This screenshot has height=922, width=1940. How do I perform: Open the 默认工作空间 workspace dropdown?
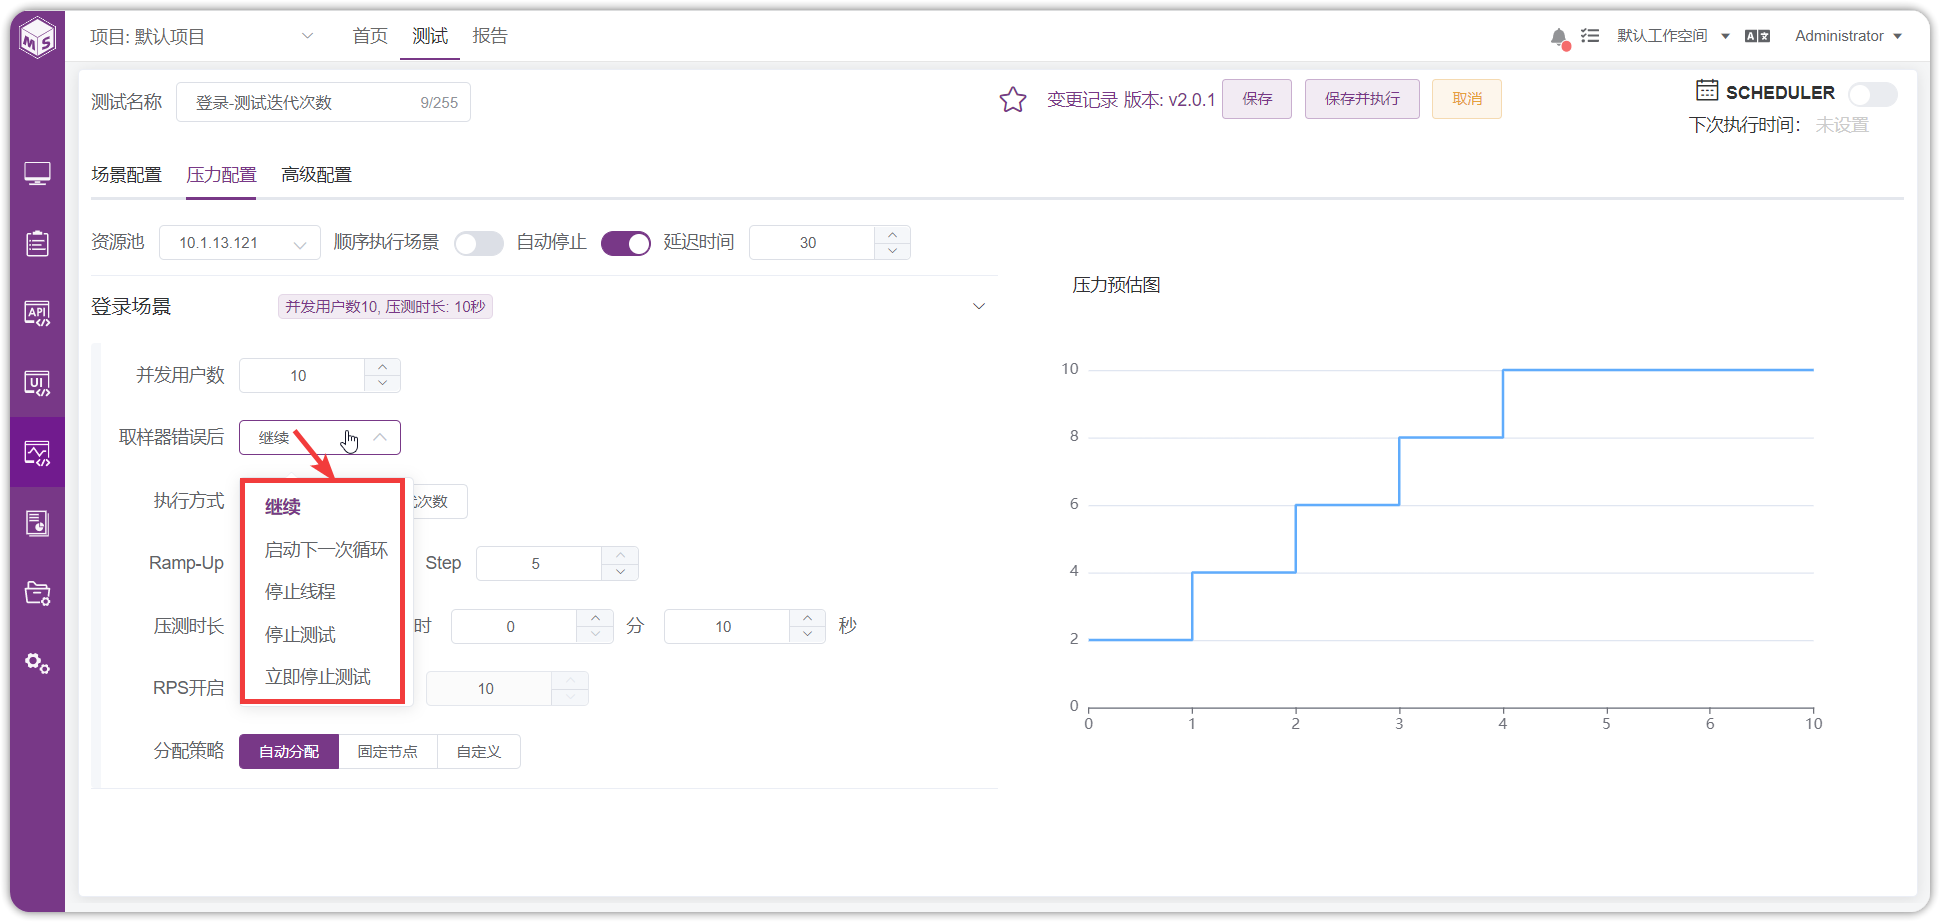1673,36
